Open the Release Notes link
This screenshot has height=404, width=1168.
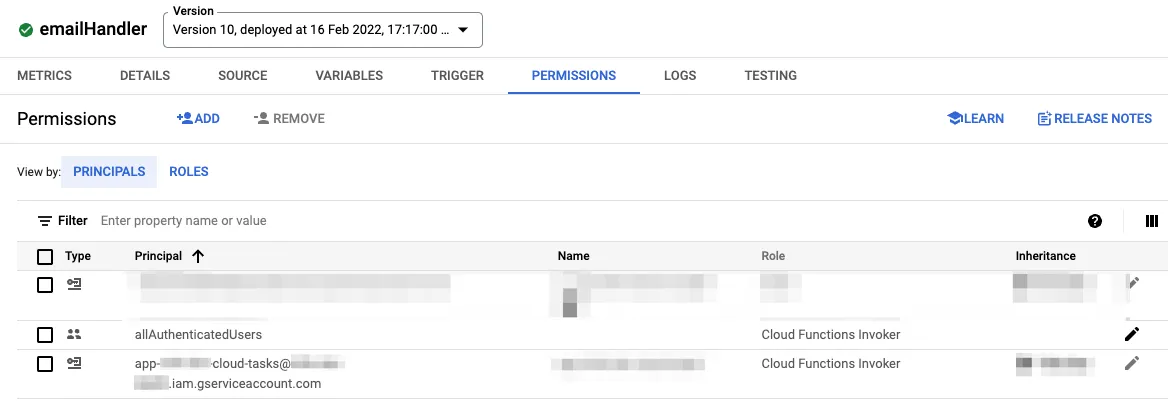1094,119
